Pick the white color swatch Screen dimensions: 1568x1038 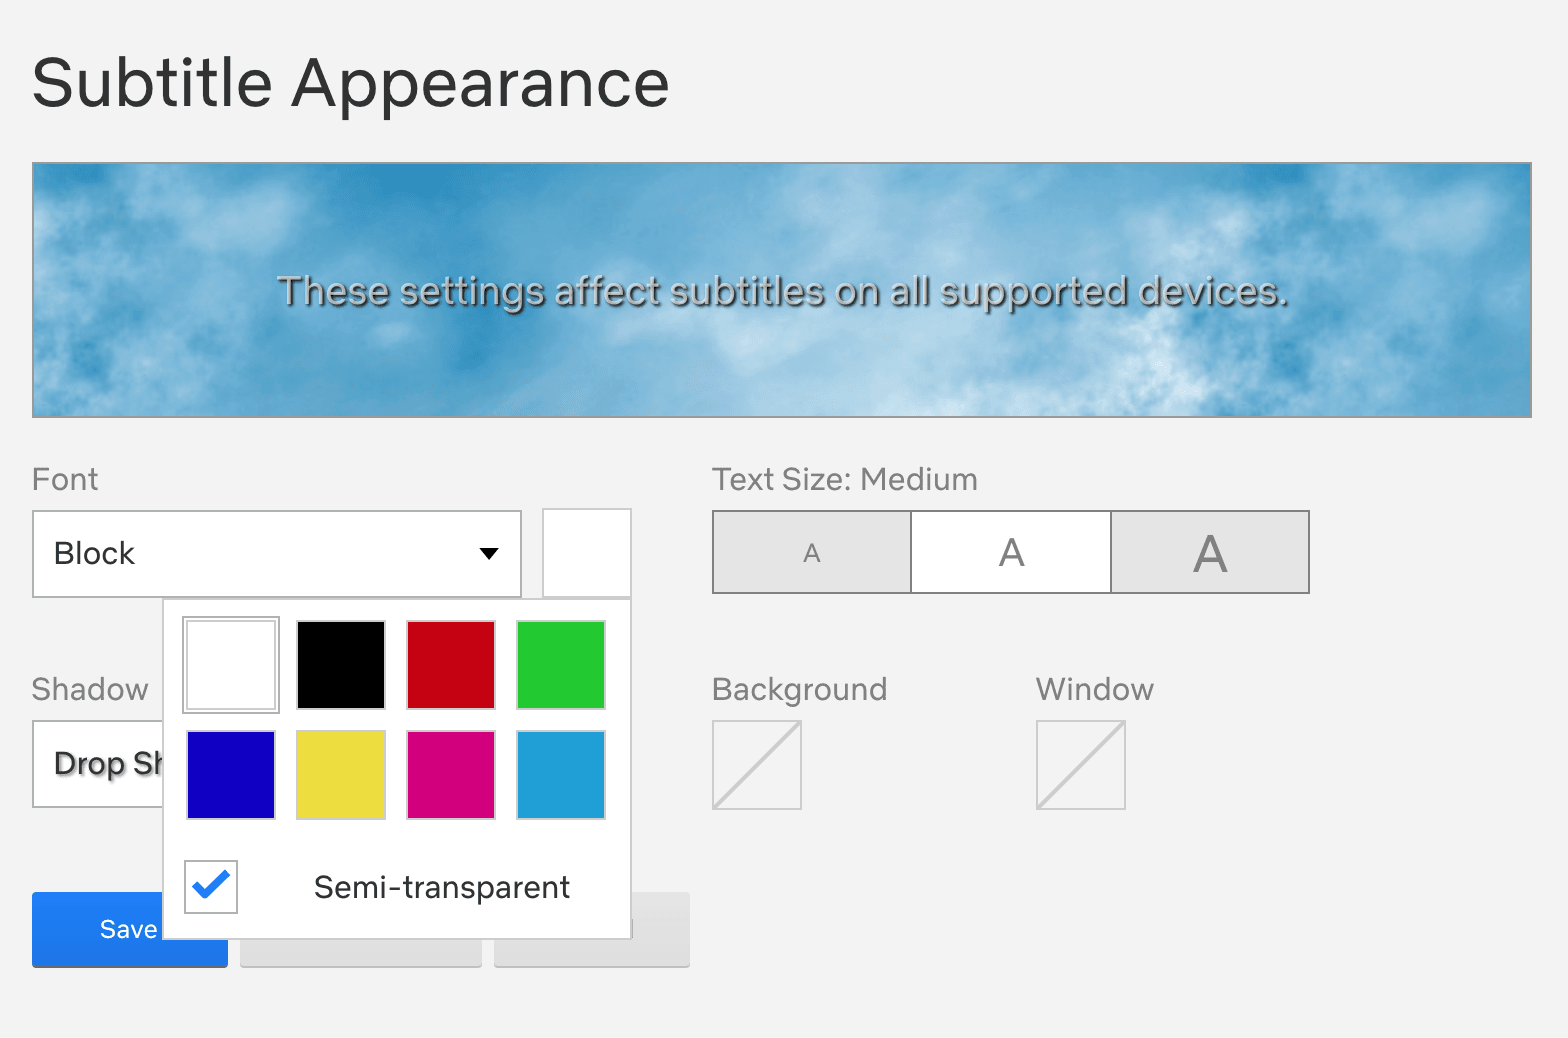(231, 665)
